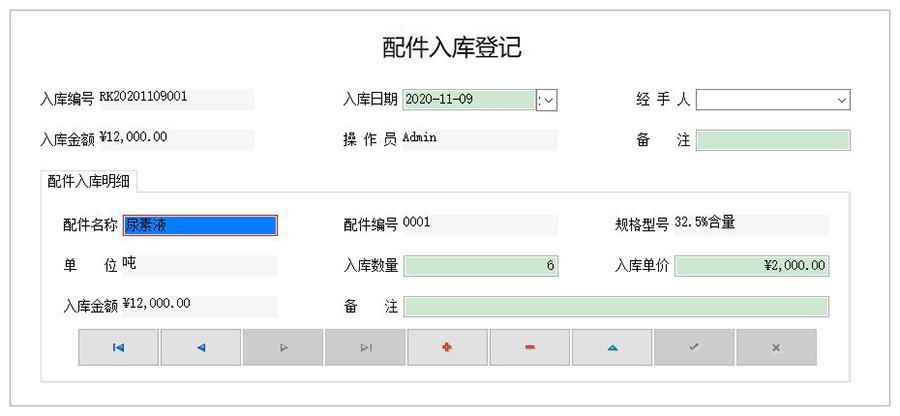Screen dimensions: 900x416
Task: Click the 入库日期 date field
Action: coord(468,100)
